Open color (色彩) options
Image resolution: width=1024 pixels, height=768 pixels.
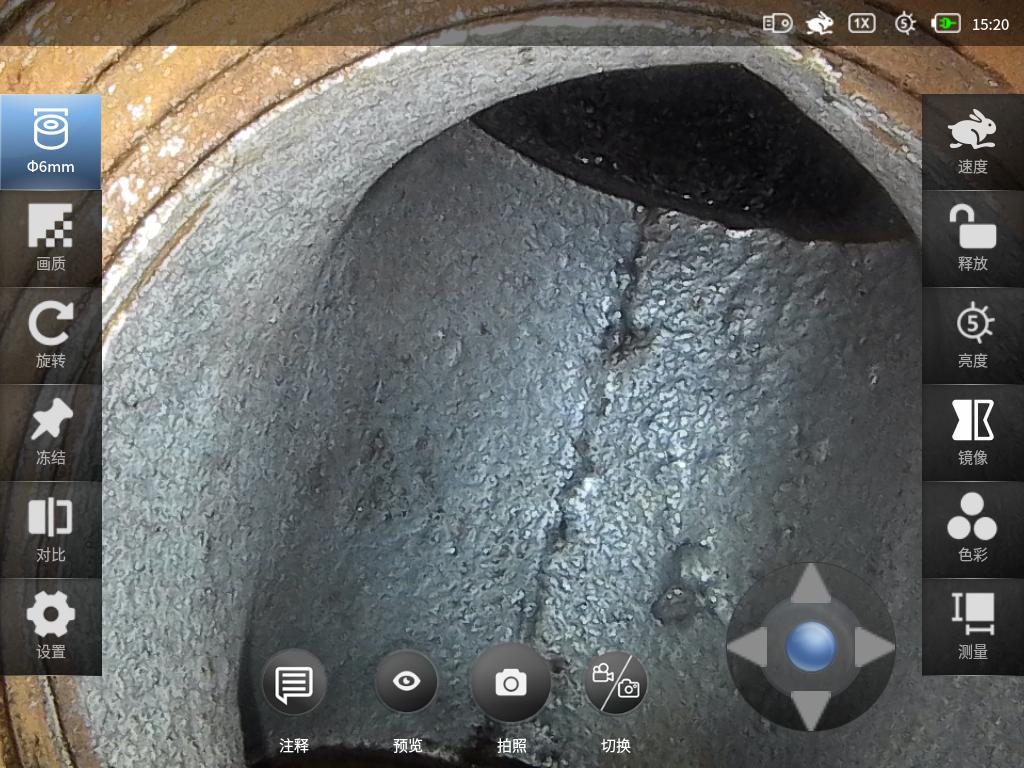point(972,529)
